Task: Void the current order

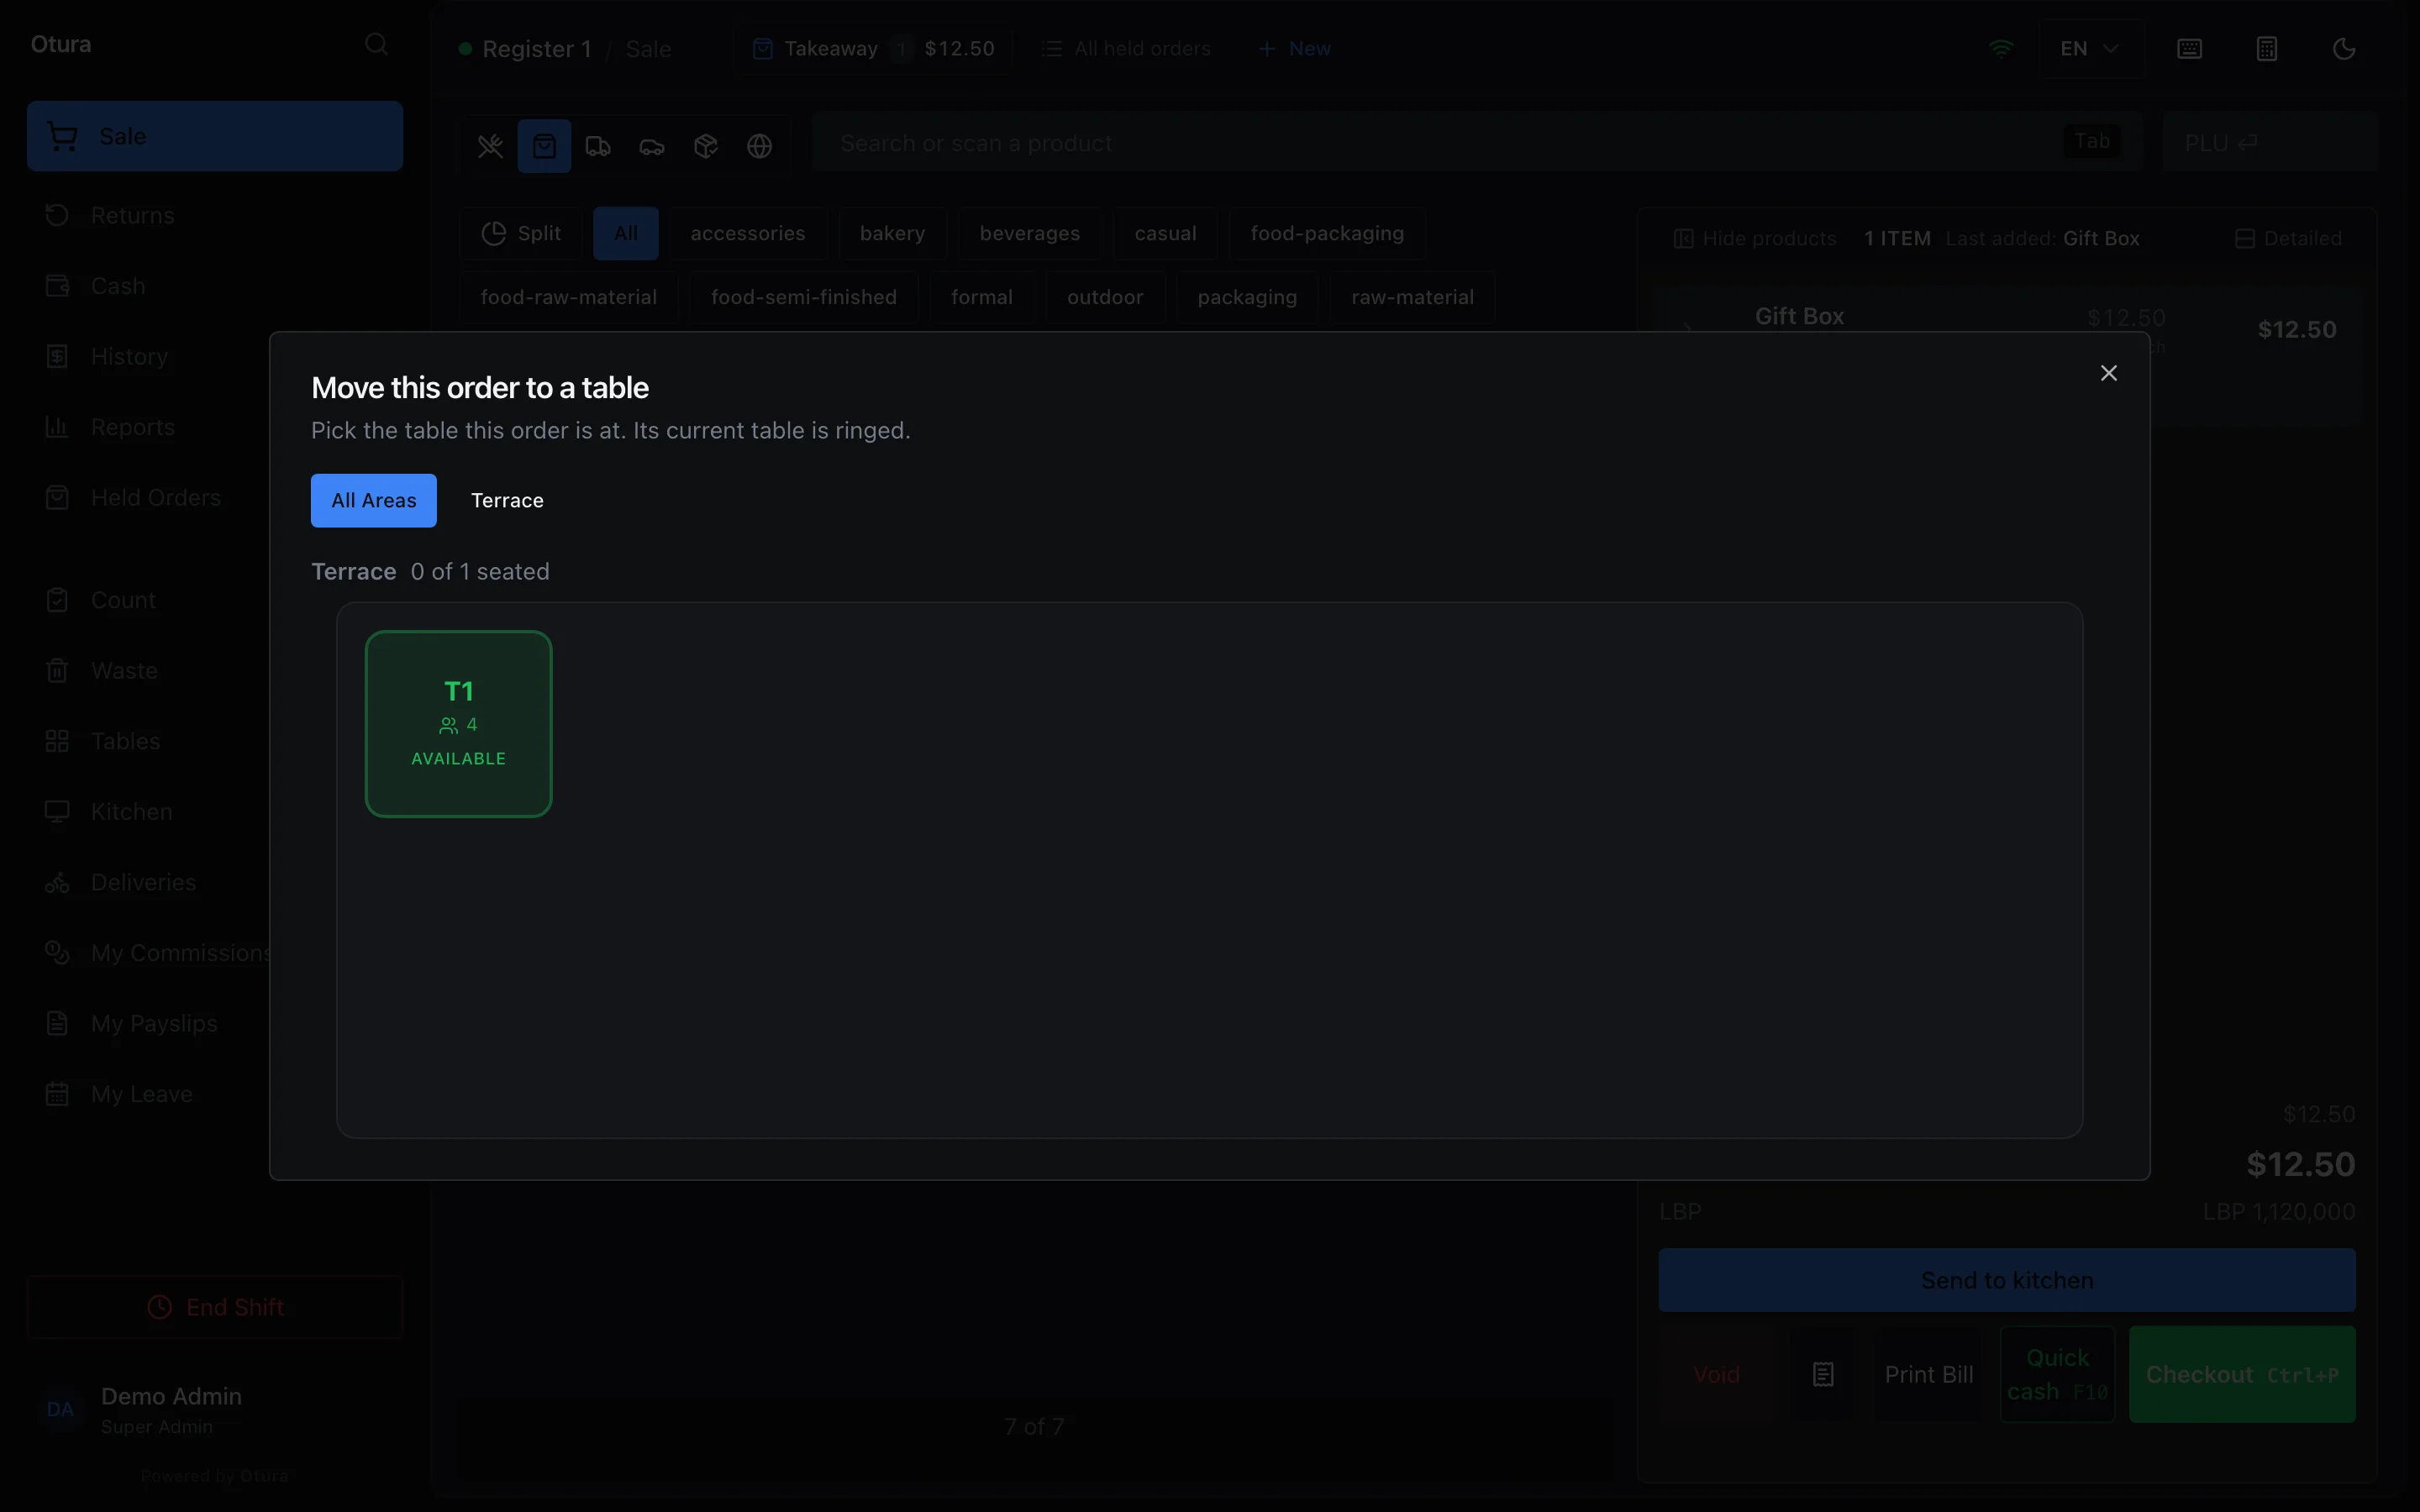Action: [1717, 1375]
